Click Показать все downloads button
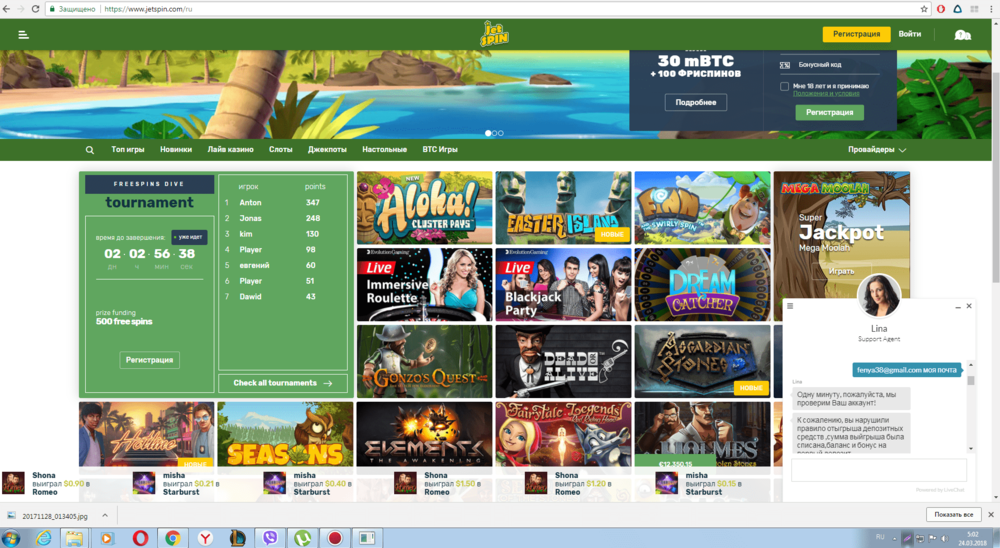Image resolution: width=1000 pixels, height=548 pixels. 953,514
